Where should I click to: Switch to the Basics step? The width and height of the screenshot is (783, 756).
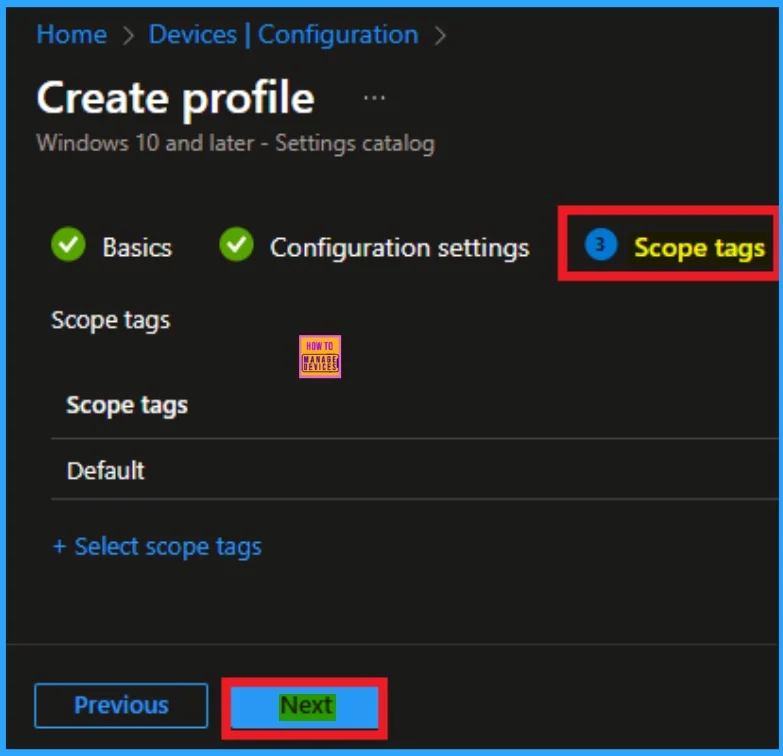point(137,248)
